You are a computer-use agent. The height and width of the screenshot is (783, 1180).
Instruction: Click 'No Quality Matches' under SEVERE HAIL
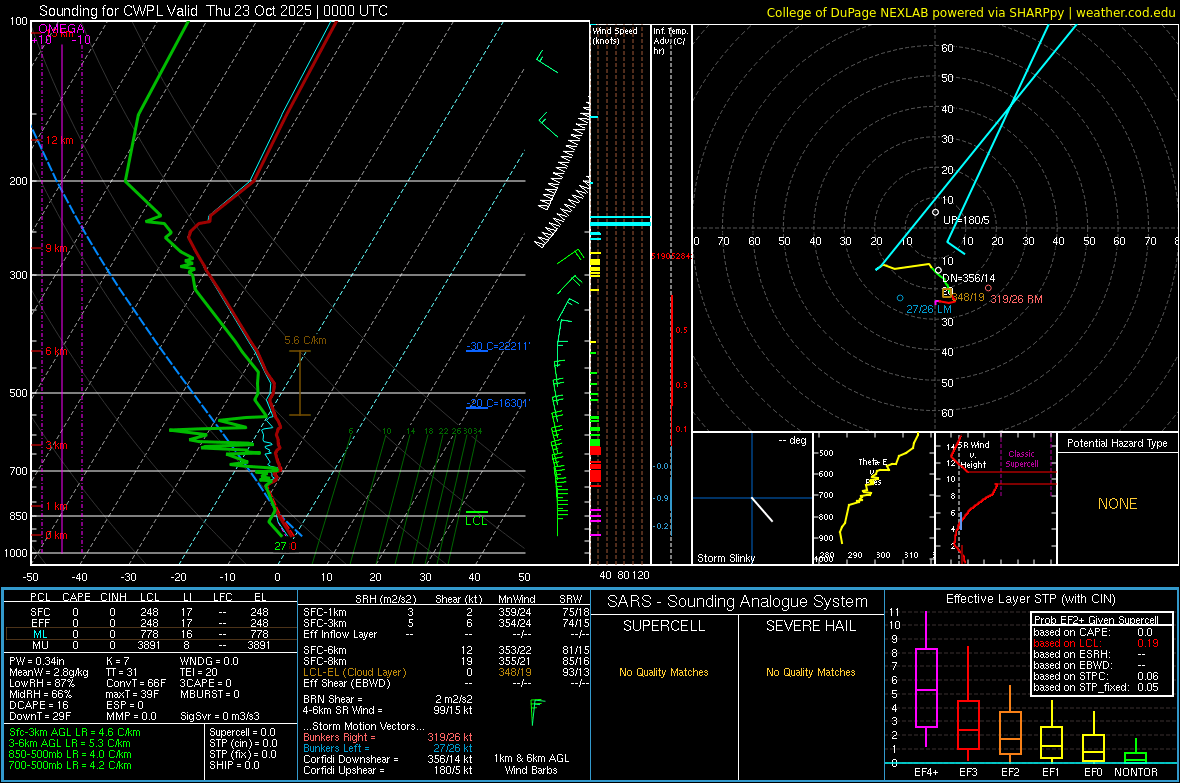tap(810, 672)
